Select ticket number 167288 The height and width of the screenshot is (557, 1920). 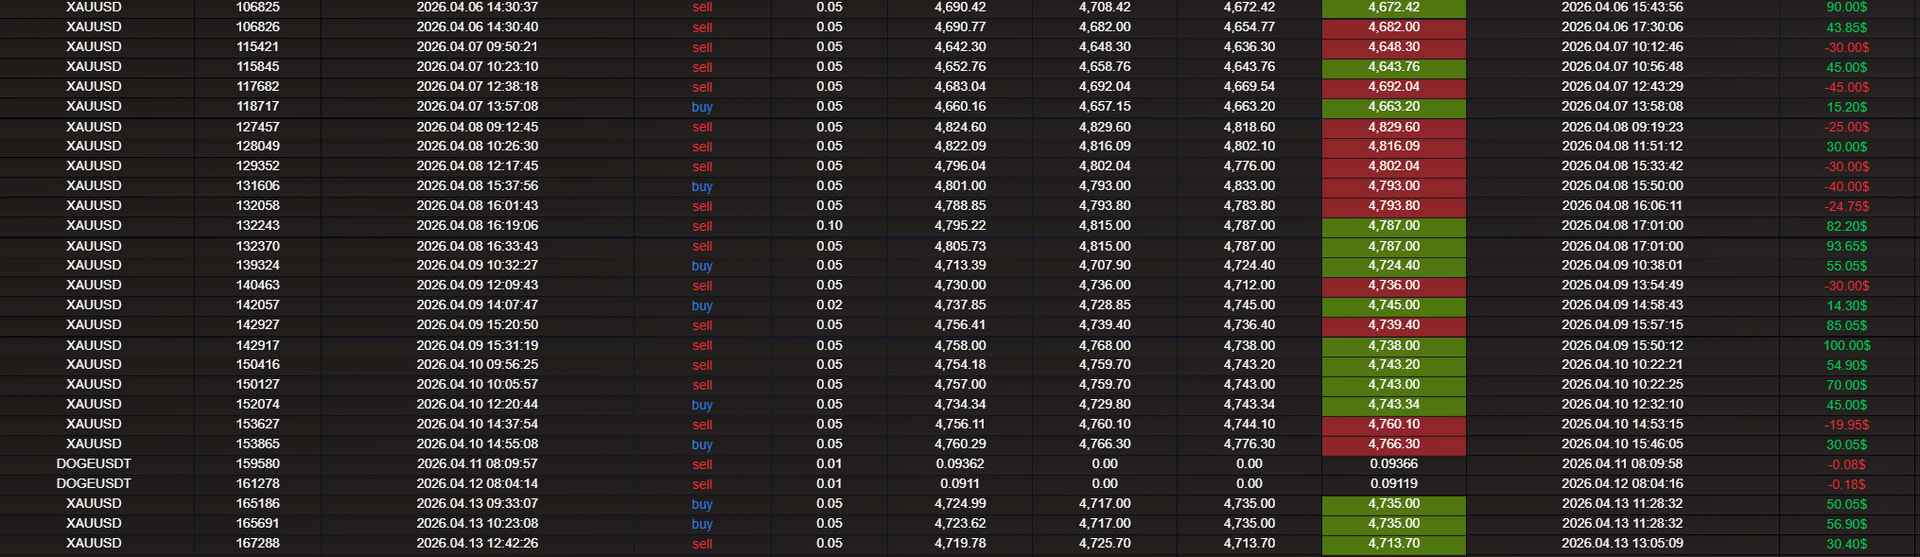coord(258,544)
